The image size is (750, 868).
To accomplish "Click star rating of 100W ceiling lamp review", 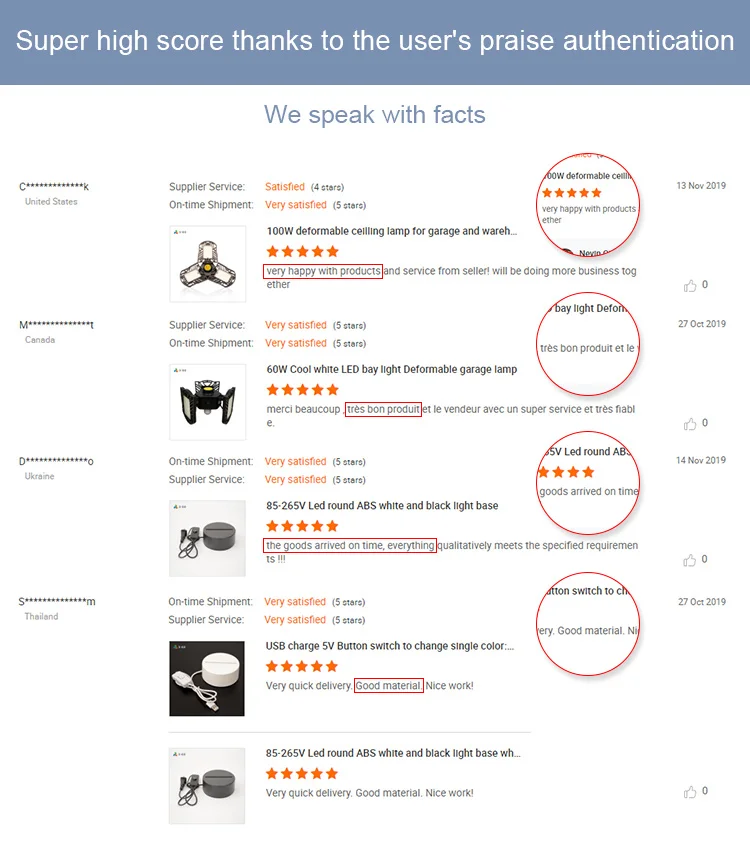I will point(302,251).
